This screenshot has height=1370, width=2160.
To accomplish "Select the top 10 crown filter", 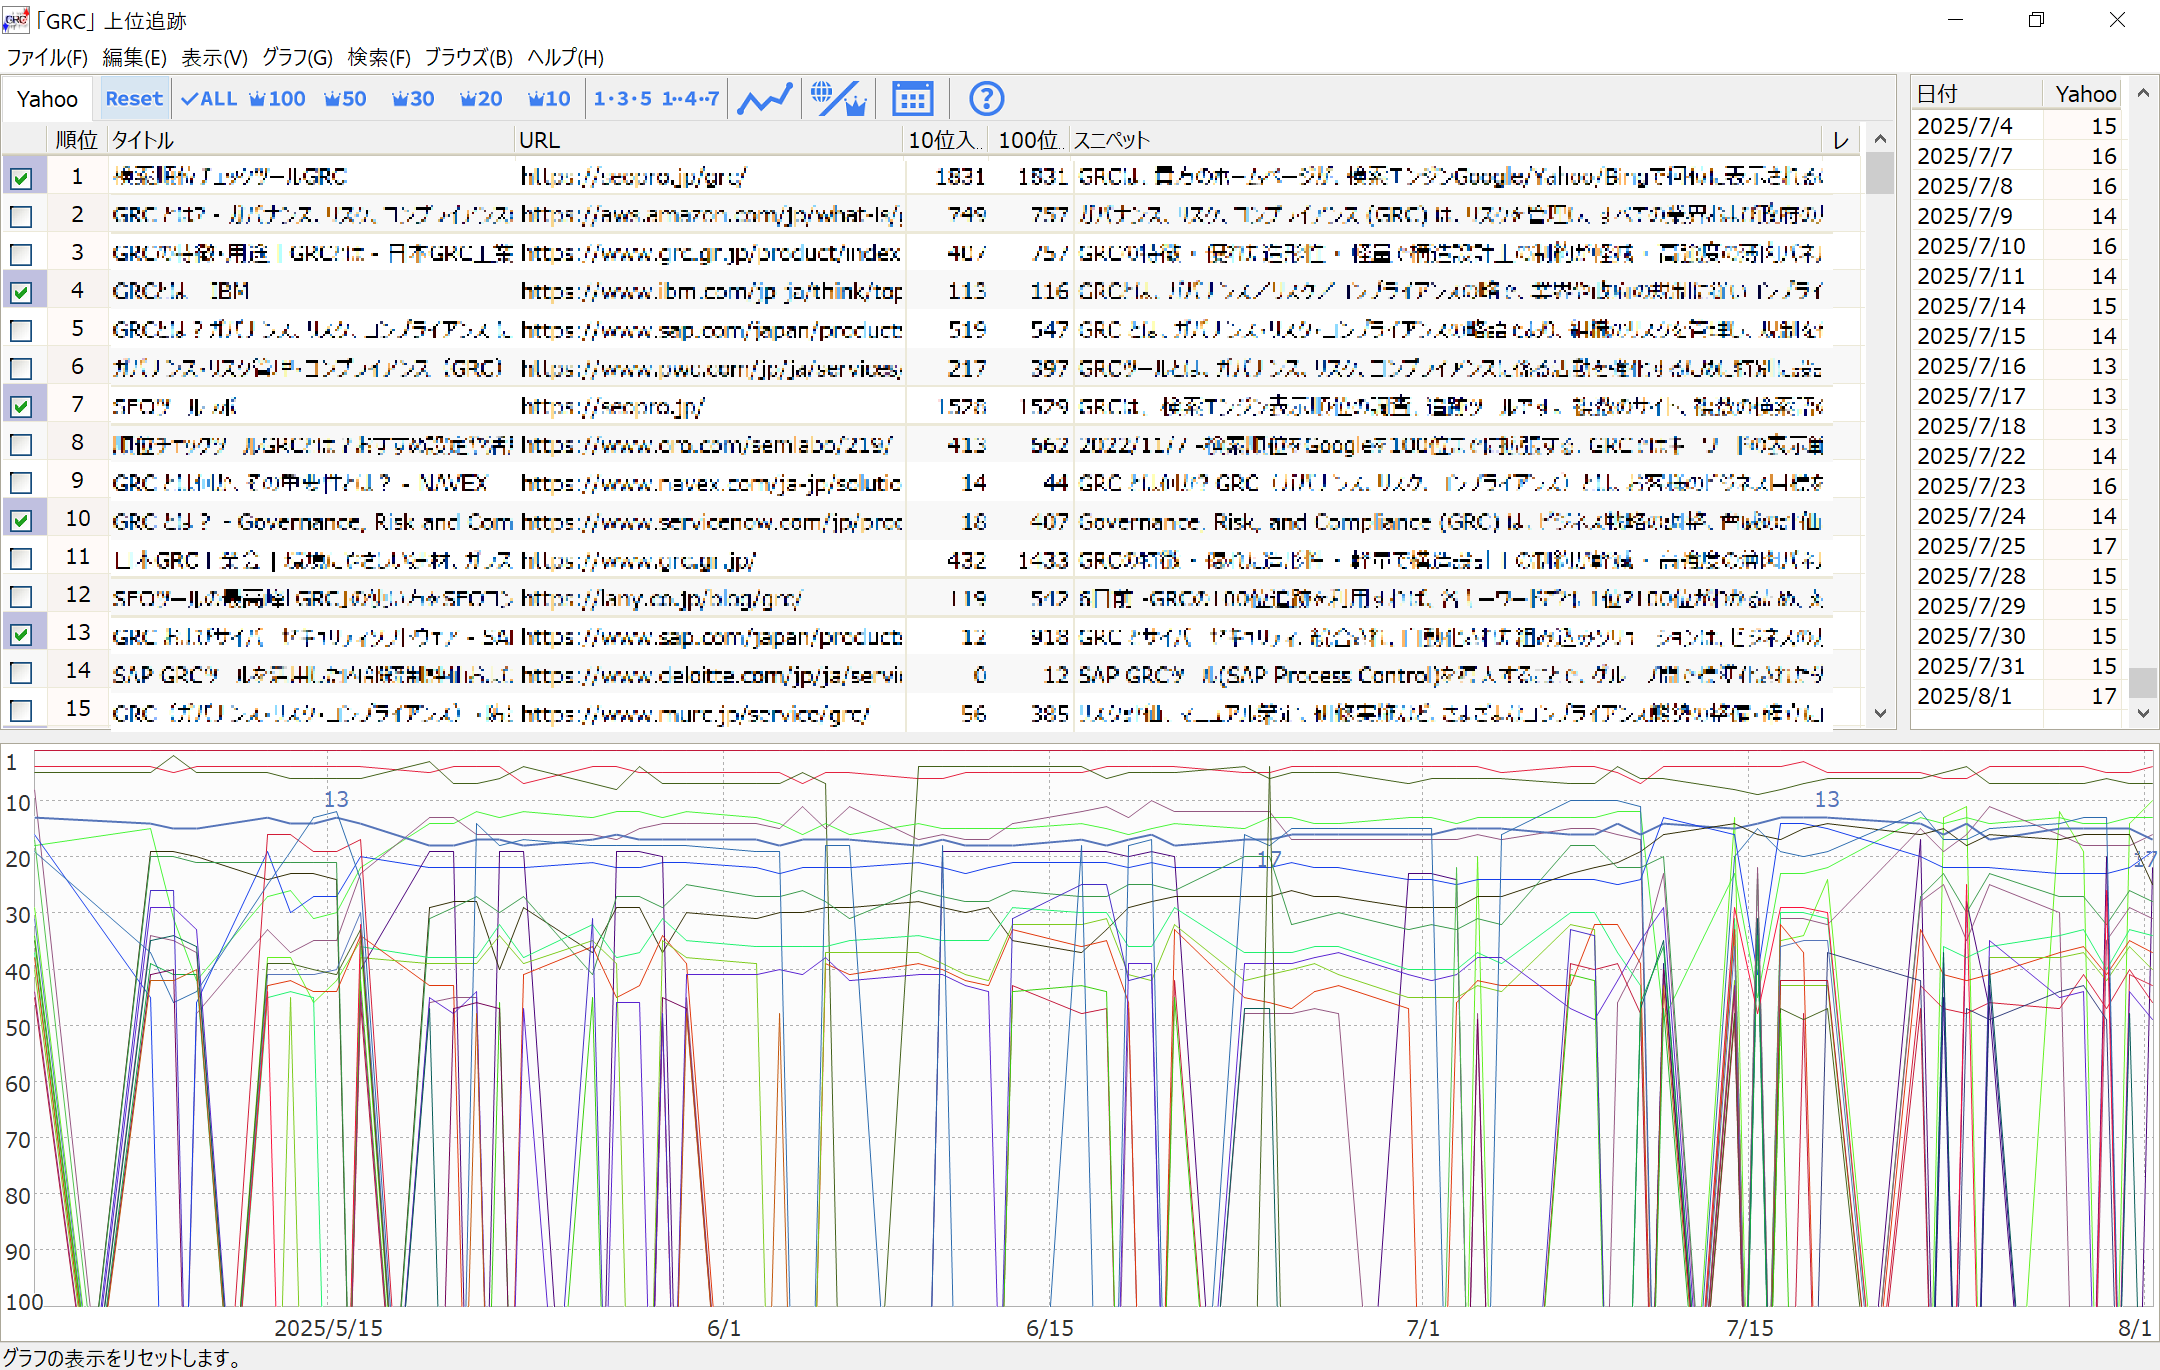I will 549,99.
